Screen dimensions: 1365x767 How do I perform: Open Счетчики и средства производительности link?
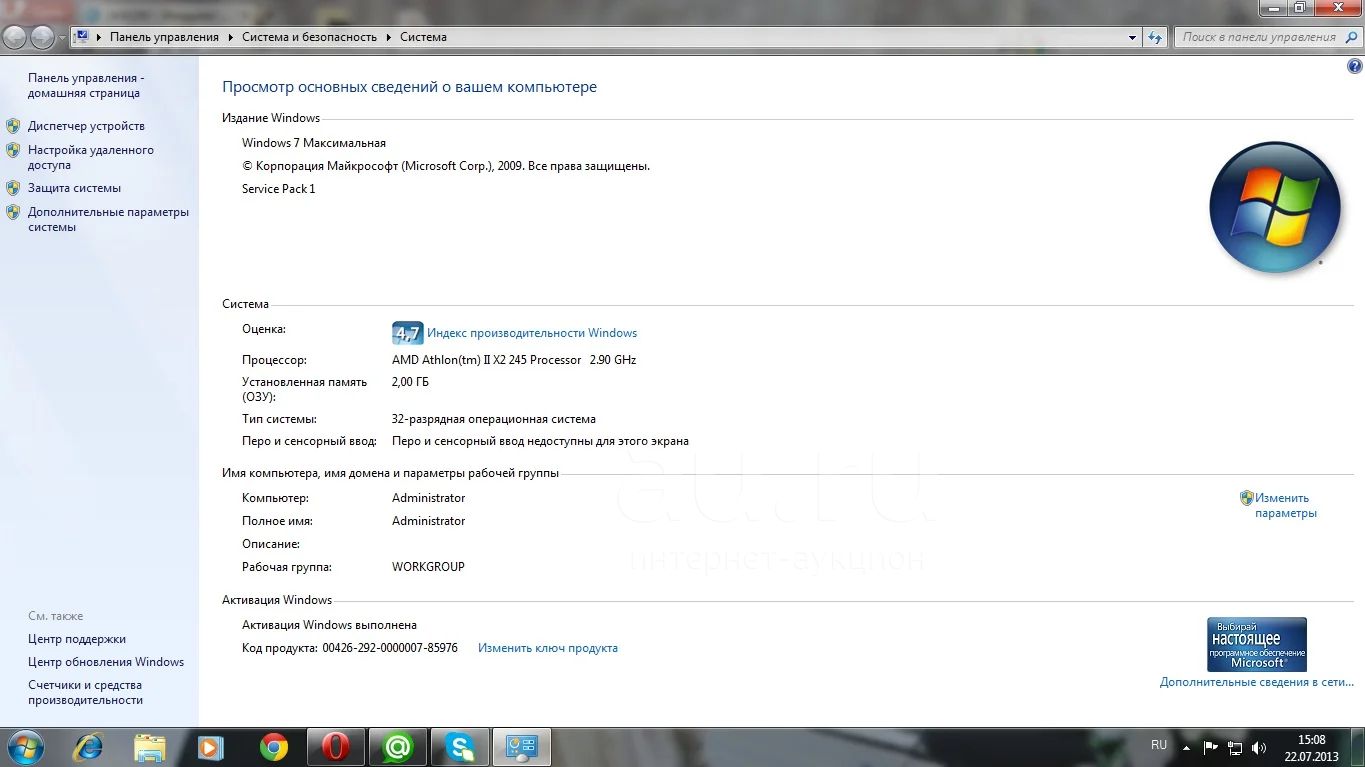pos(86,693)
